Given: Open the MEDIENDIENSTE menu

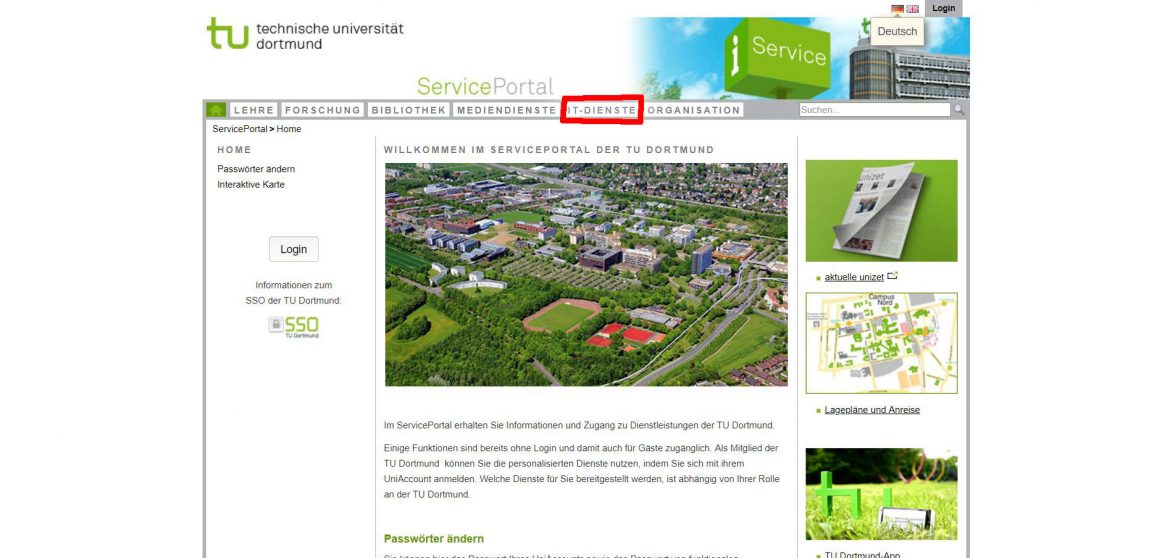Looking at the screenshot, I should tap(507, 110).
